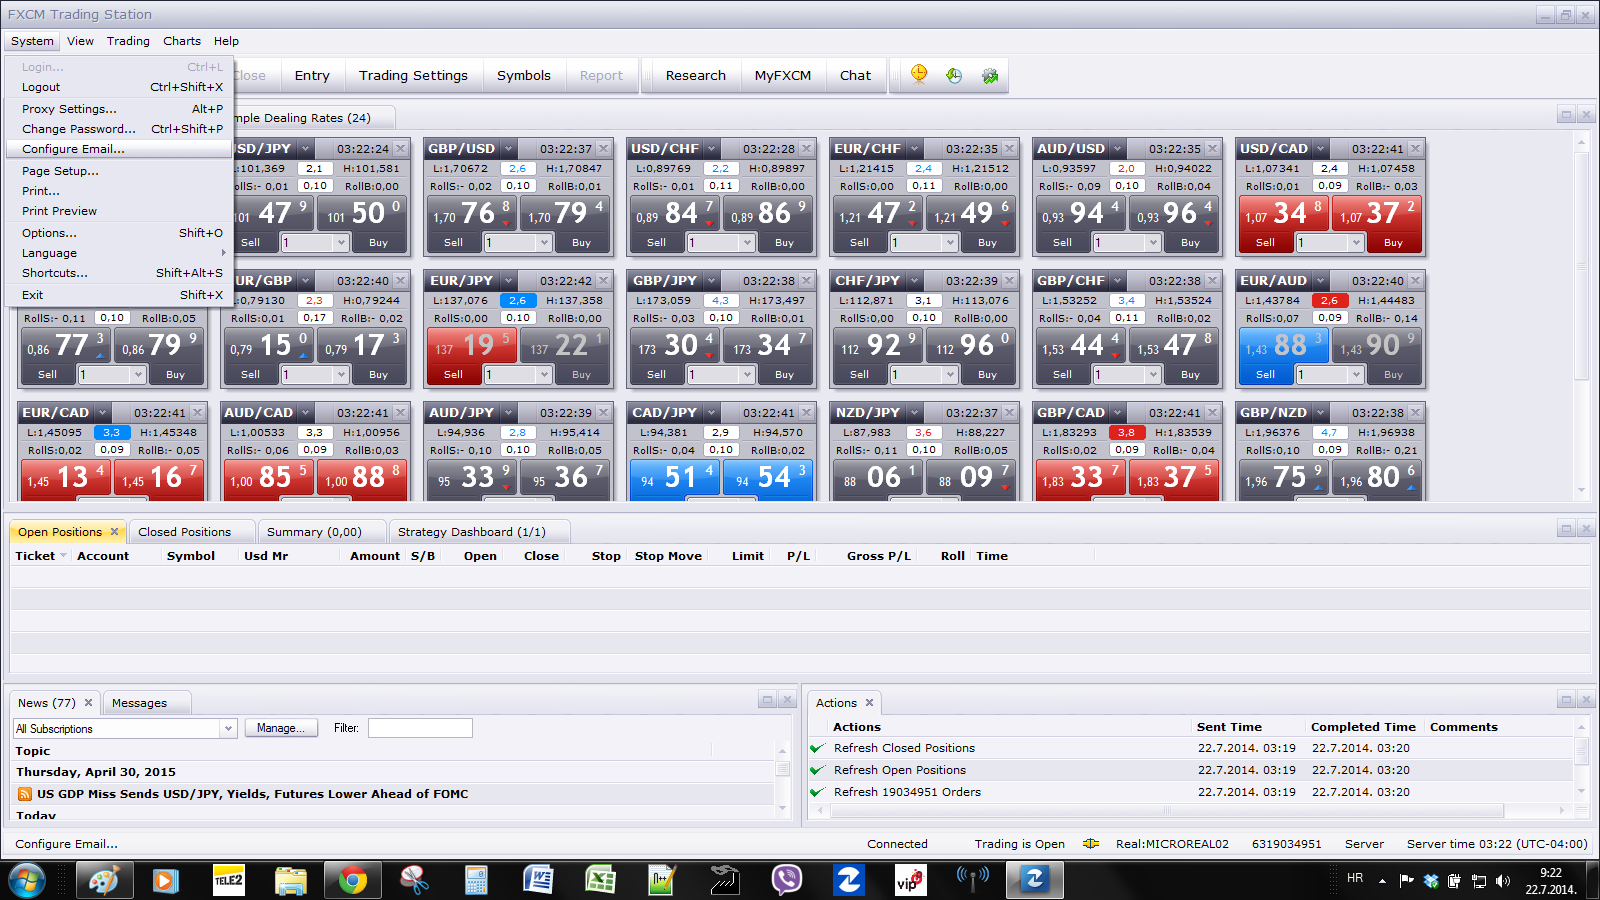Close the USD/CAD rate tile
The width and height of the screenshot is (1600, 900).
click(1416, 149)
